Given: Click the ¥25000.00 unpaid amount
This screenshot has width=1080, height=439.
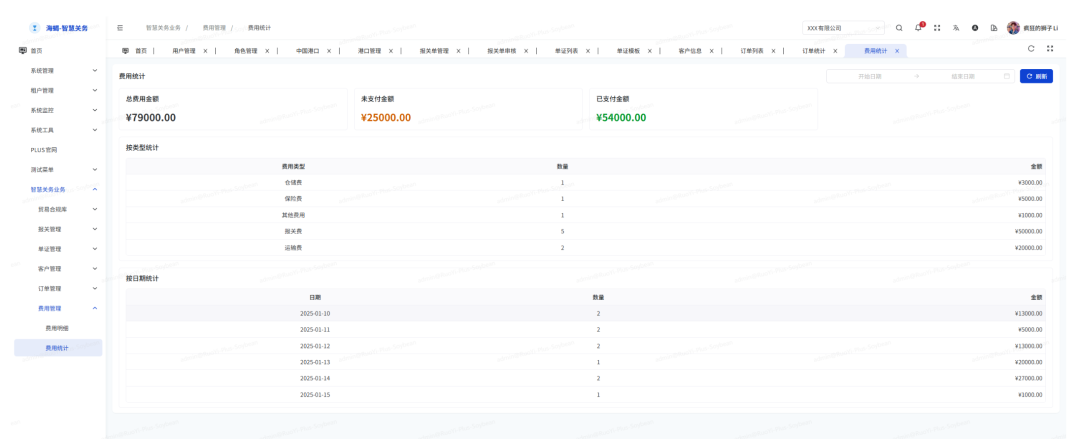Looking at the screenshot, I should [x=386, y=118].
